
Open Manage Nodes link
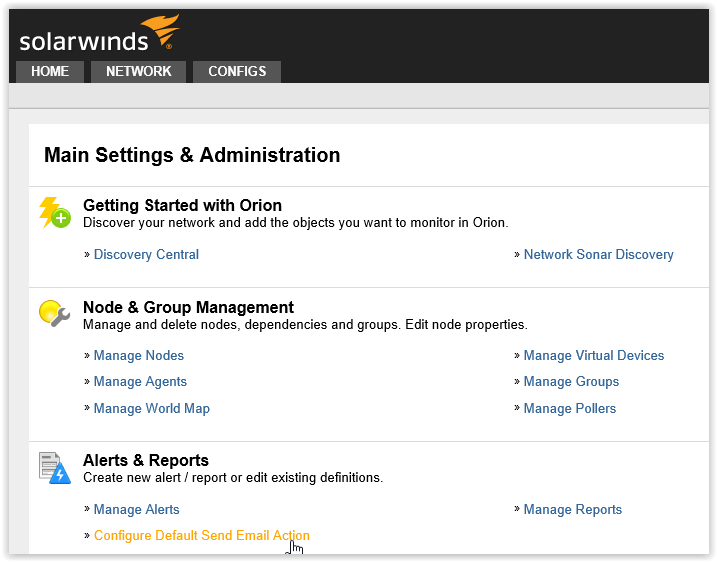click(139, 355)
